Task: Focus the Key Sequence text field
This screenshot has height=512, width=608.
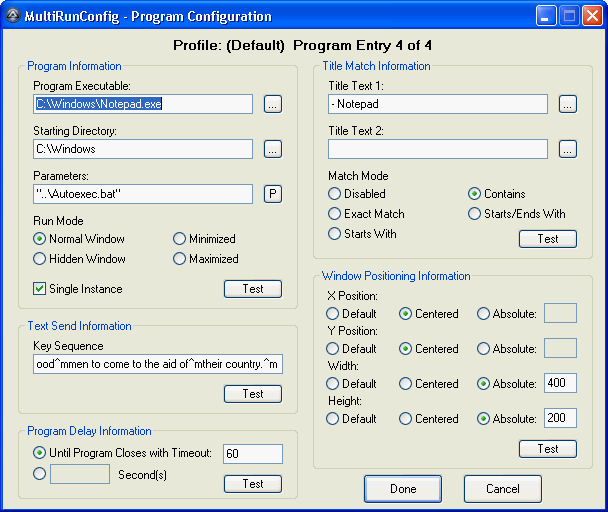Action: [158, 364]
